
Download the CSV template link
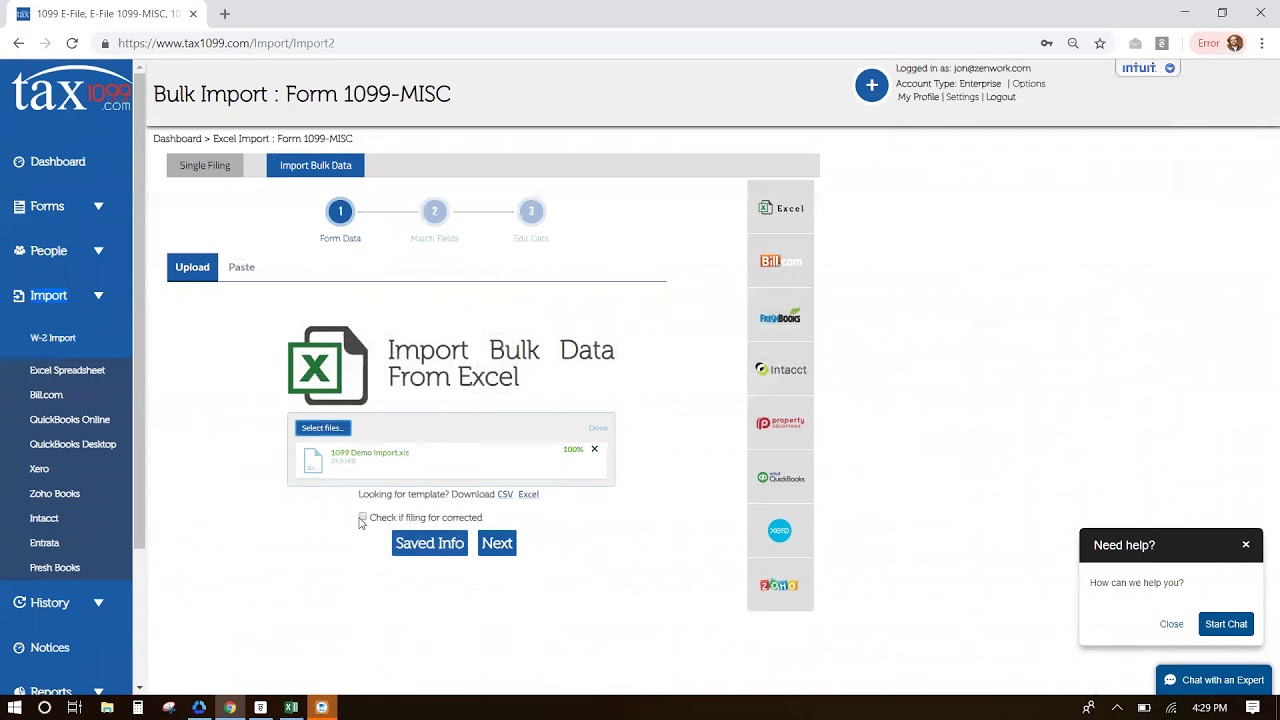pyautogui.click(x=505, y=494)
